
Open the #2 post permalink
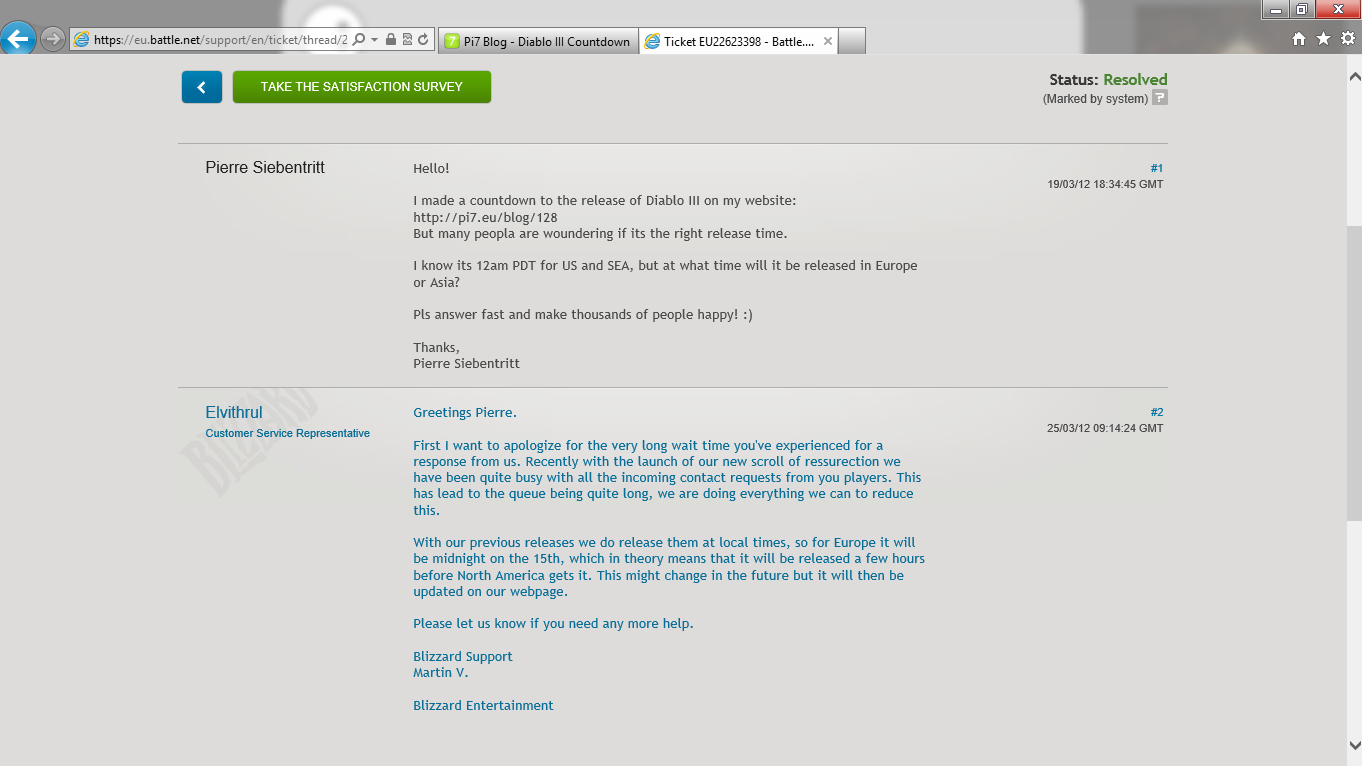(x=1156, y=412)
